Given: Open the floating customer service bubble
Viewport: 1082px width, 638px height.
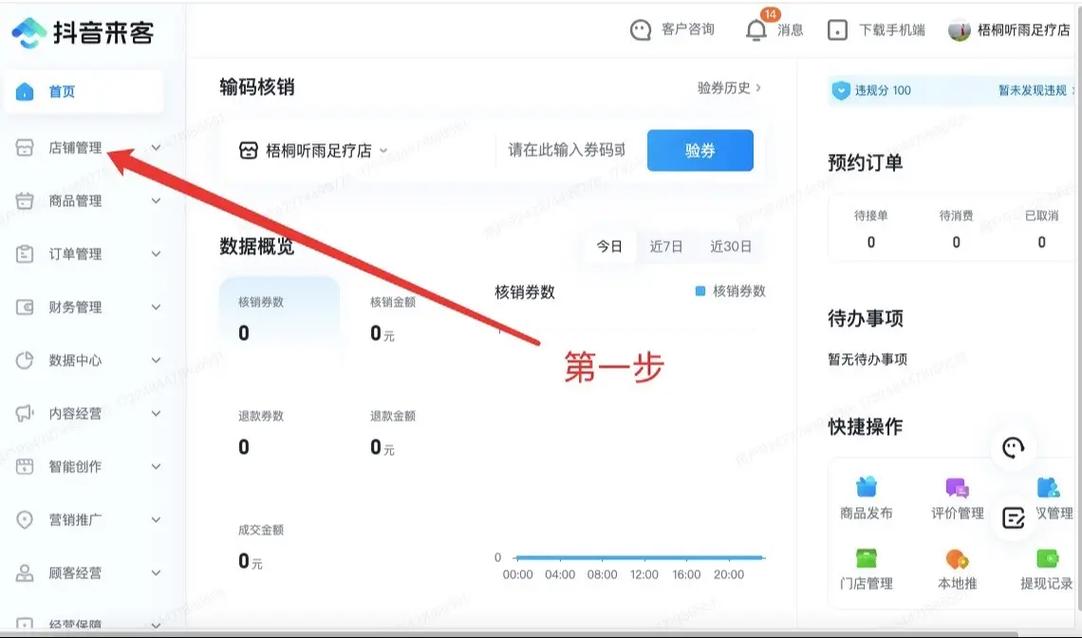Looking at the screenshot, I should [x=1013, y=449].
